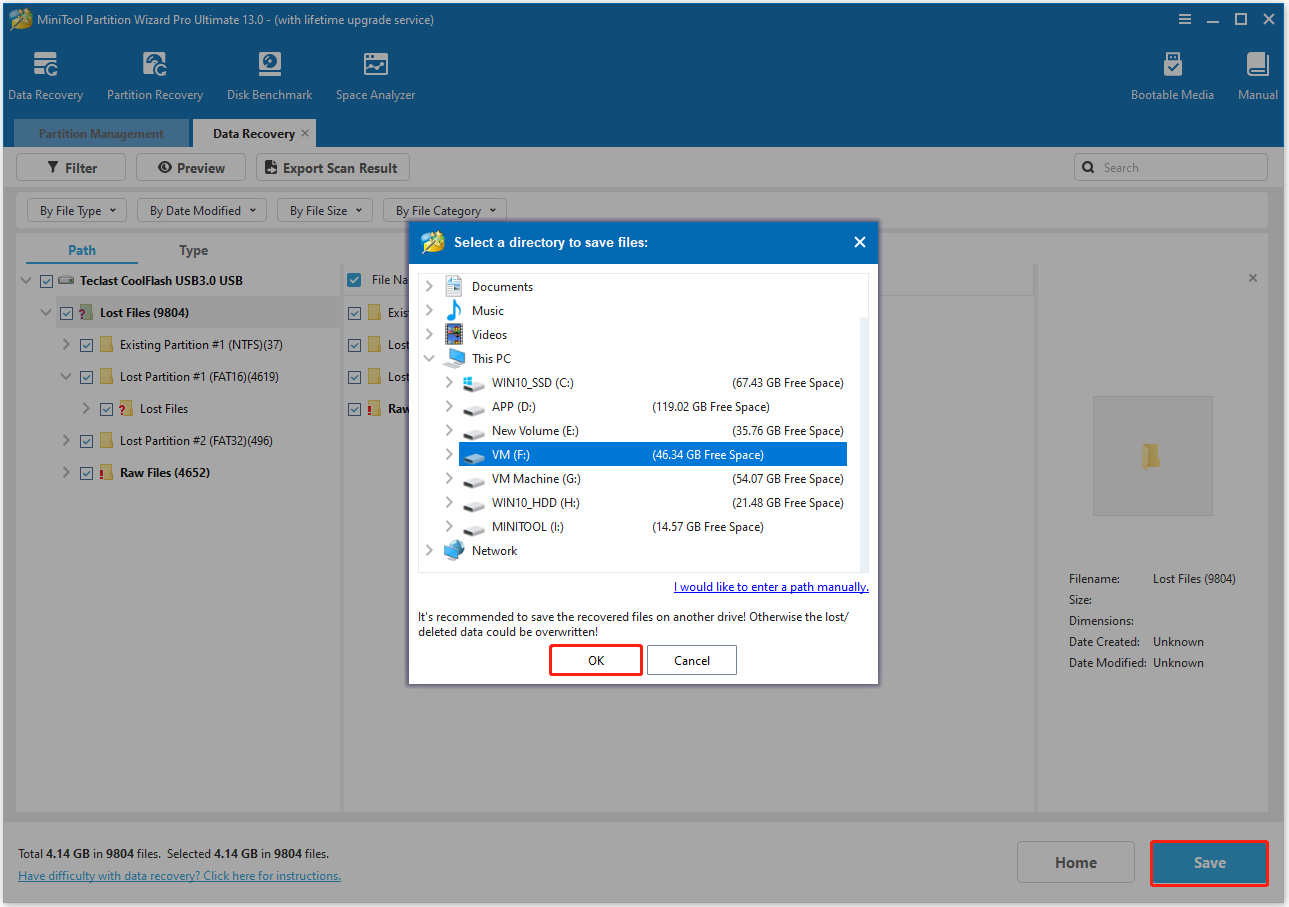Expand the VM (F:) drive node
Viewport: 1289px width, 907px height.
[448, 454]
